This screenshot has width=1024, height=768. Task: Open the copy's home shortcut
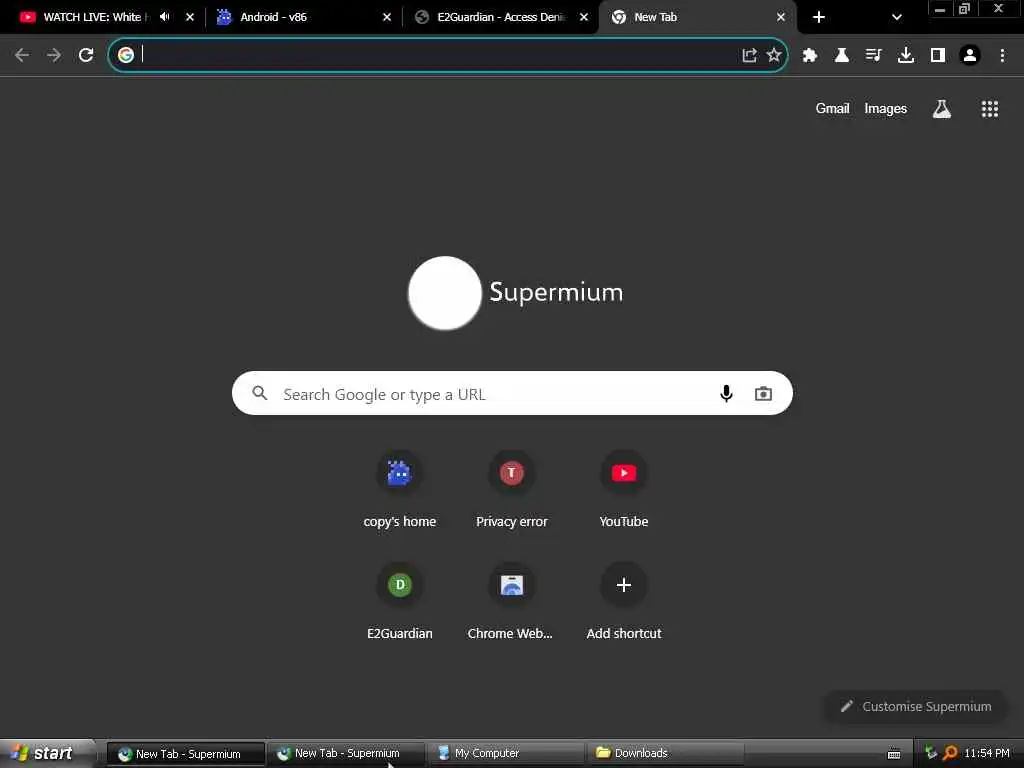tap(400, 490)
